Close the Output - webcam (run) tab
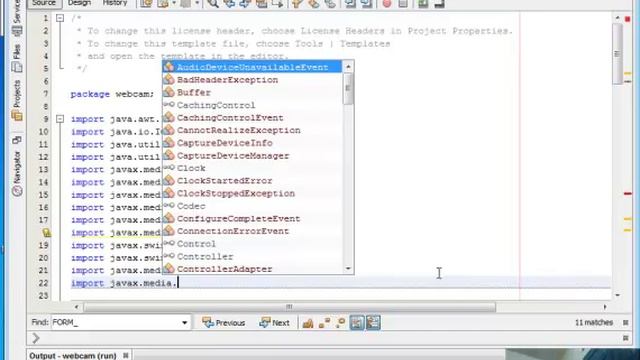The height and width of the screenshot is (360, 640). click(x=126, y=356)
